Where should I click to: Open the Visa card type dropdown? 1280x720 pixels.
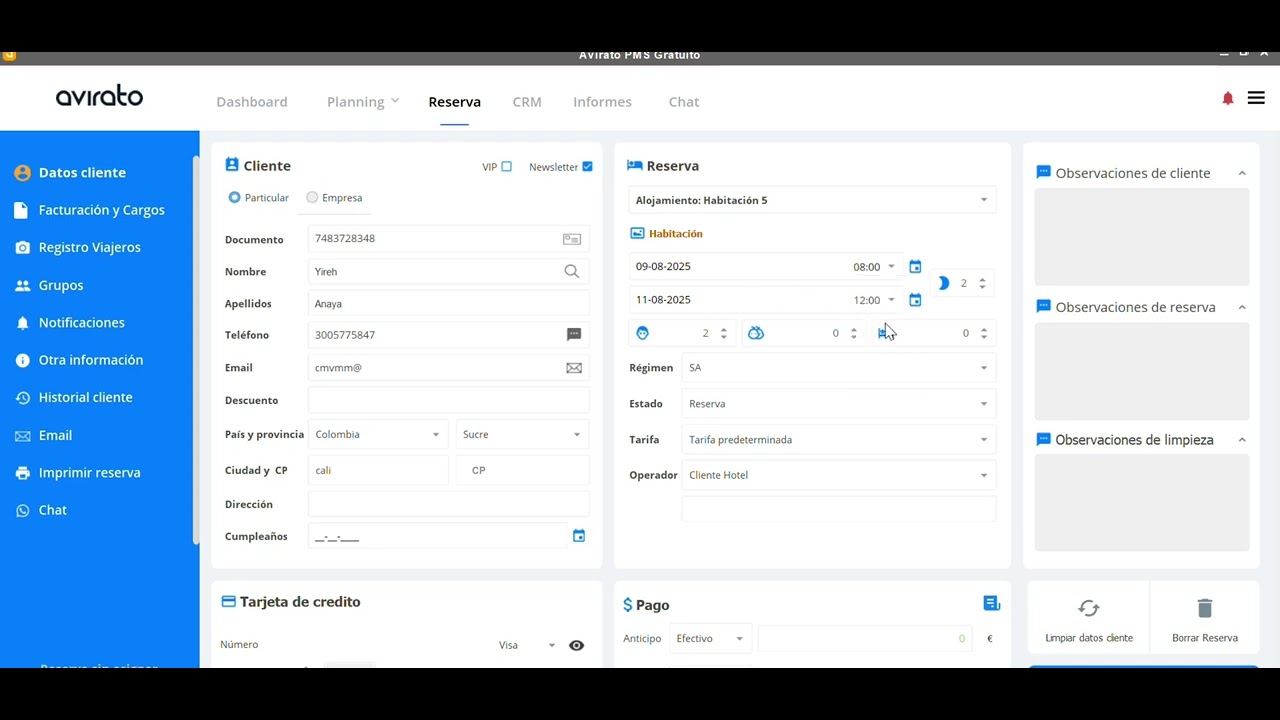tap(527, 645)
